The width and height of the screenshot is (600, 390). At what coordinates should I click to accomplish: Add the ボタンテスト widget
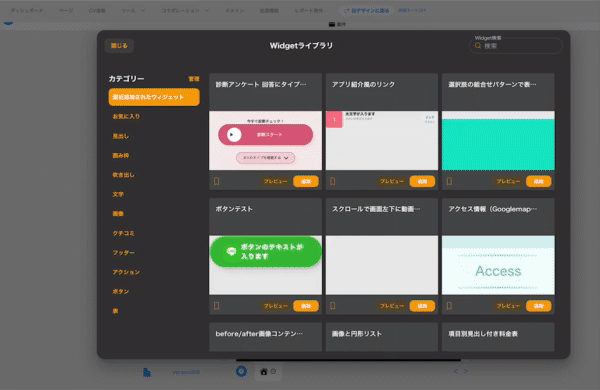coord(306,306)
